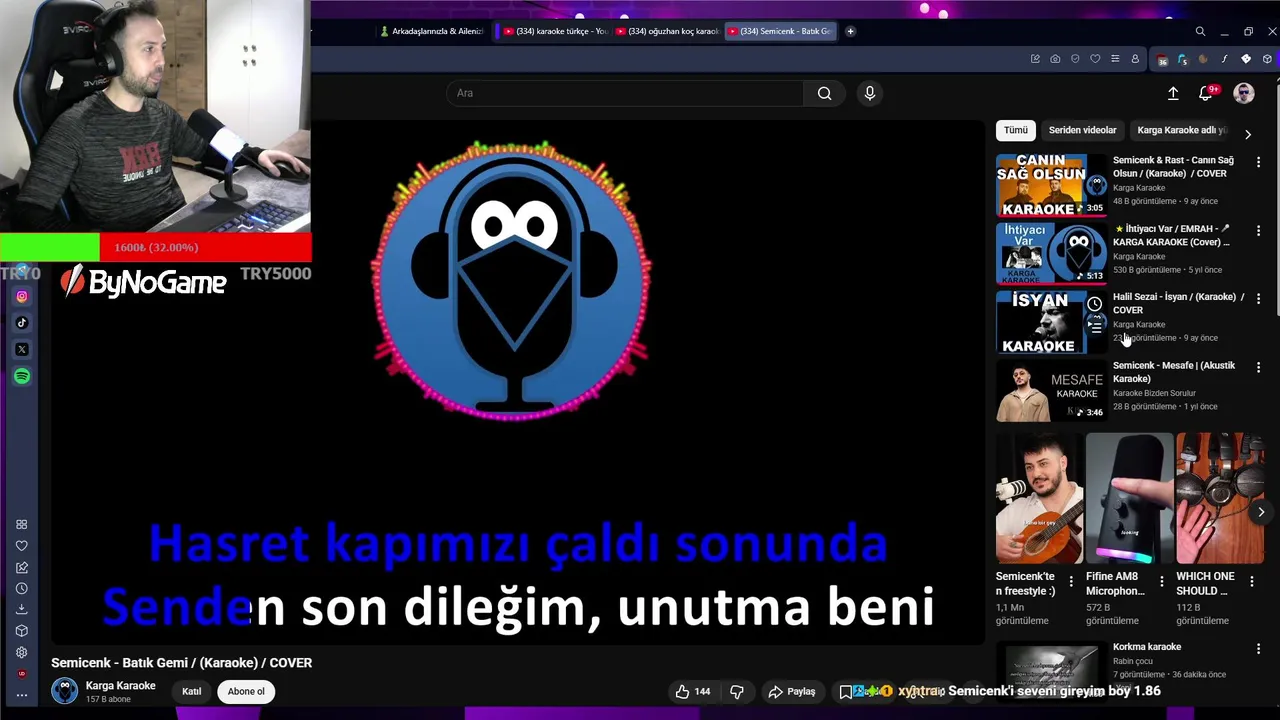Click the YouTube upload arrow icon
The height and width of the screenshot is (720, 1280).
pyautogui.click(x=1173, y=93)
